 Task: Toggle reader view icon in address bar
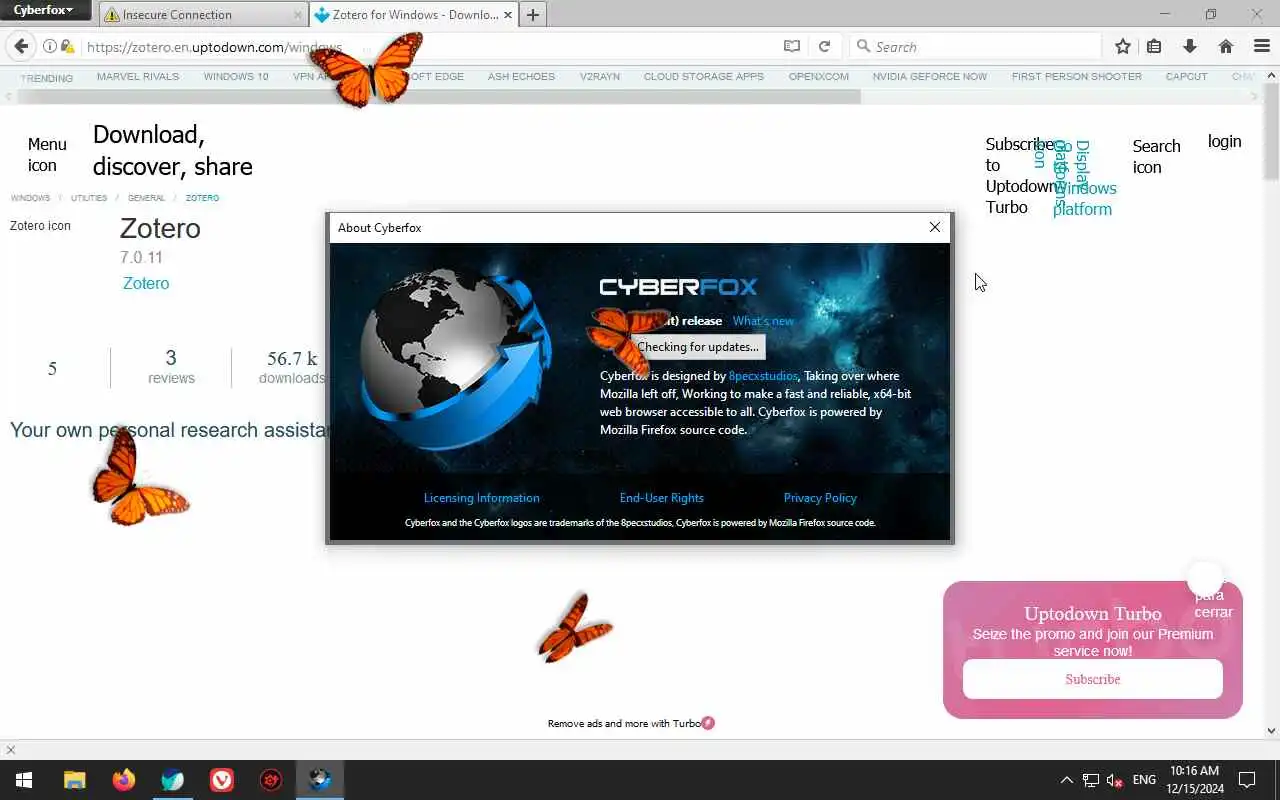tap(792, 46)
